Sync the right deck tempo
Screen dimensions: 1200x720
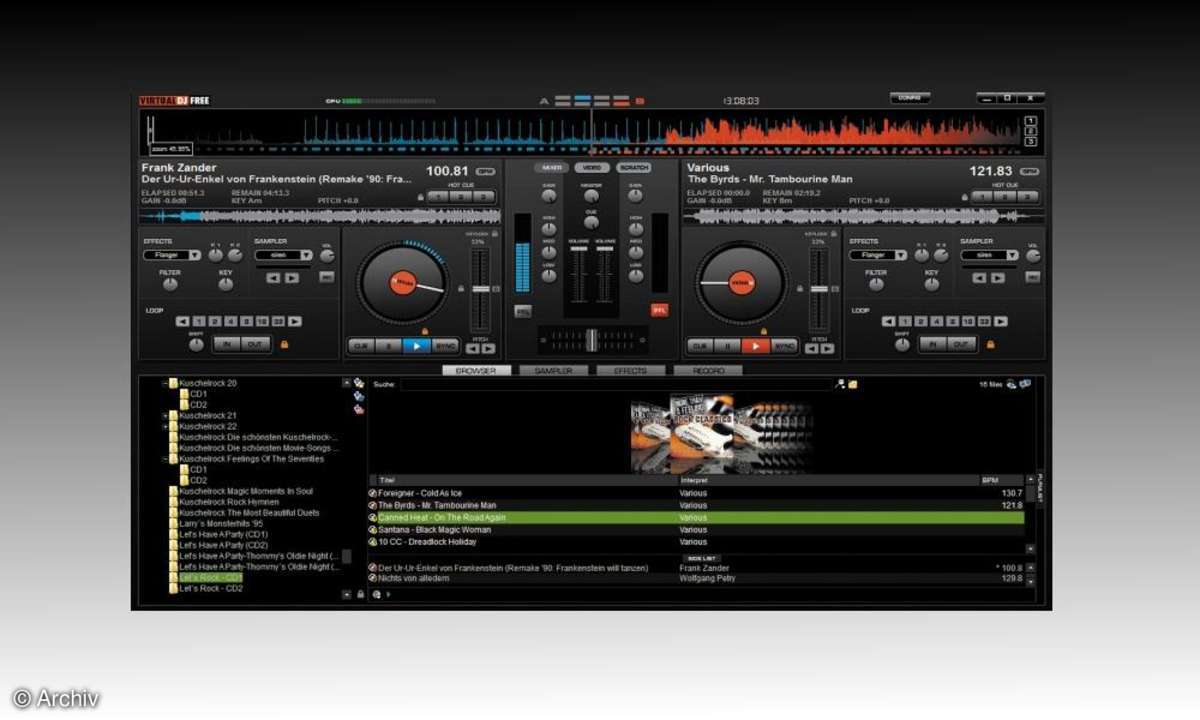(x=785, y=346)
